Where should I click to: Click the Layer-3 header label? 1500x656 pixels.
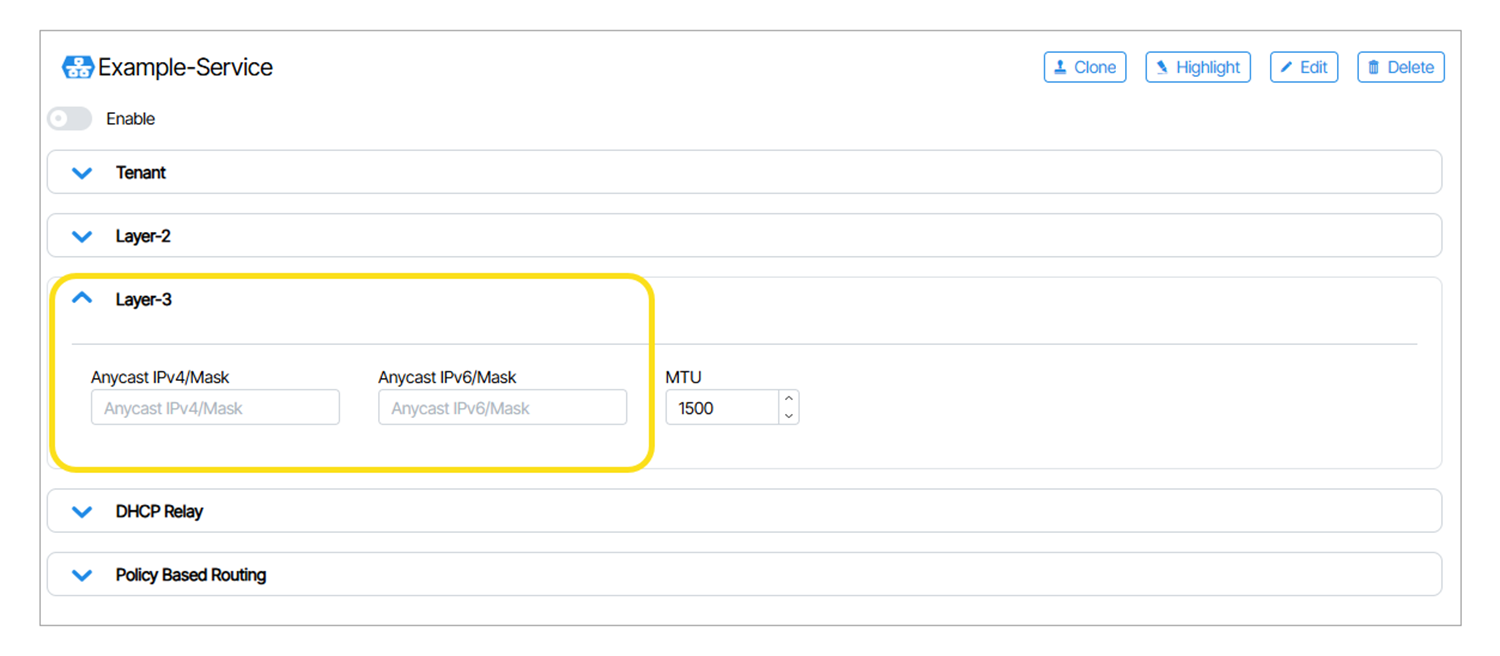click(x=143, y=300)
